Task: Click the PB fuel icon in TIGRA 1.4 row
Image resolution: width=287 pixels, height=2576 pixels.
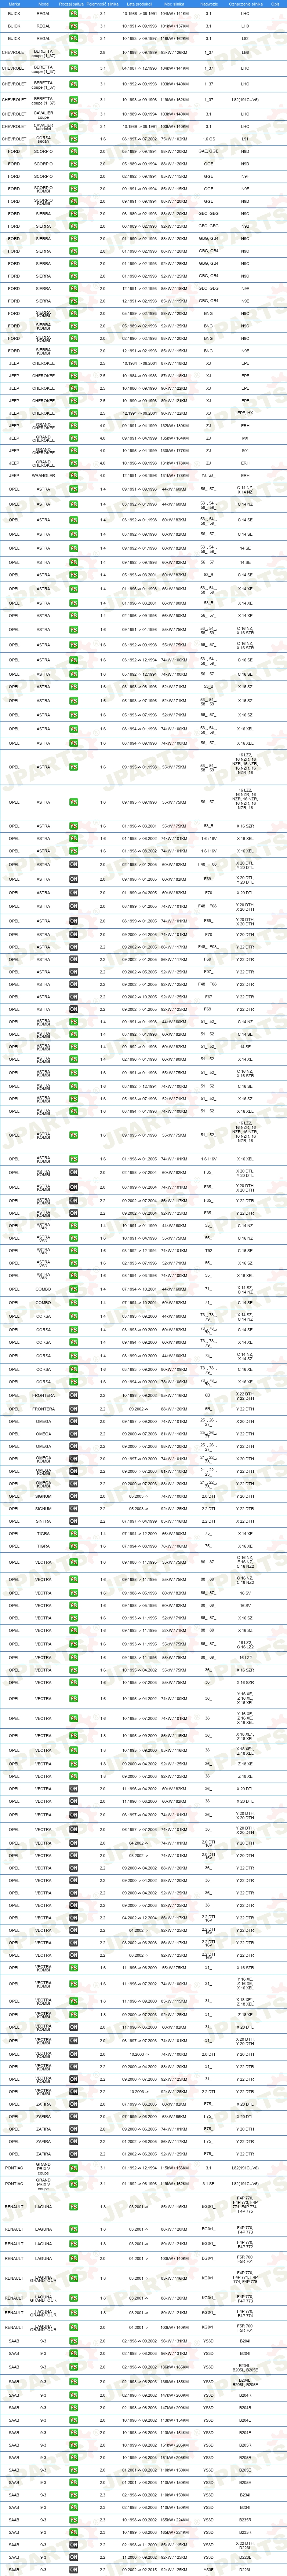Action: [x=73, y=1533]
